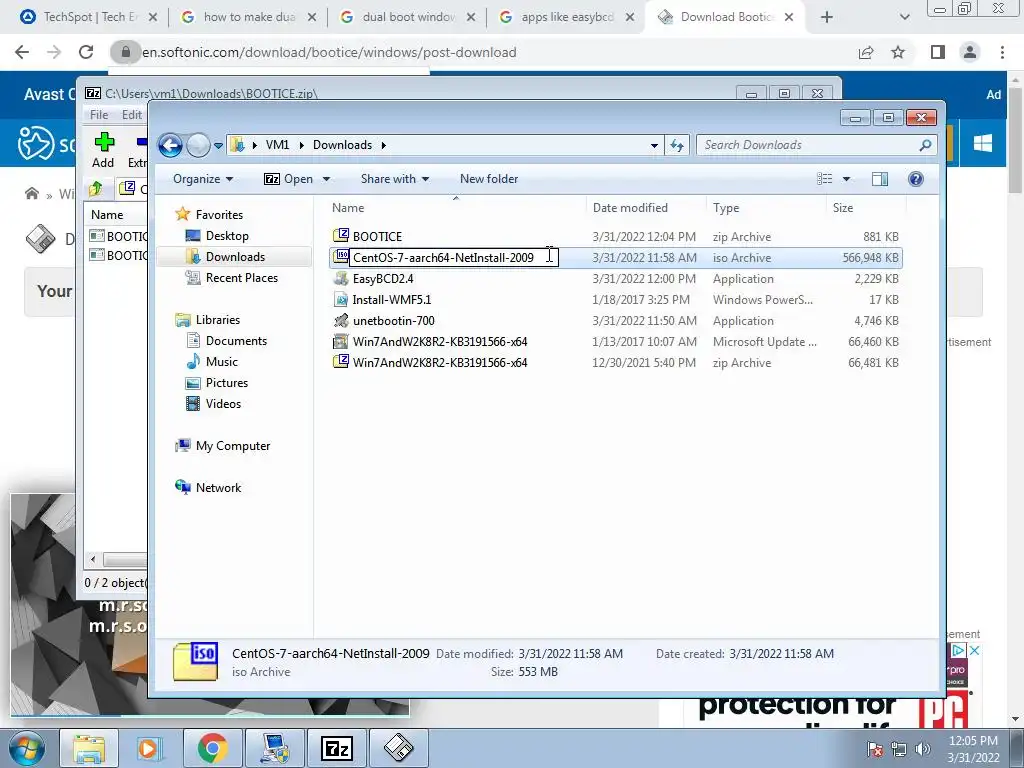1024x768 pixels.
Task: Open the Pictures library
Action: 227,383
